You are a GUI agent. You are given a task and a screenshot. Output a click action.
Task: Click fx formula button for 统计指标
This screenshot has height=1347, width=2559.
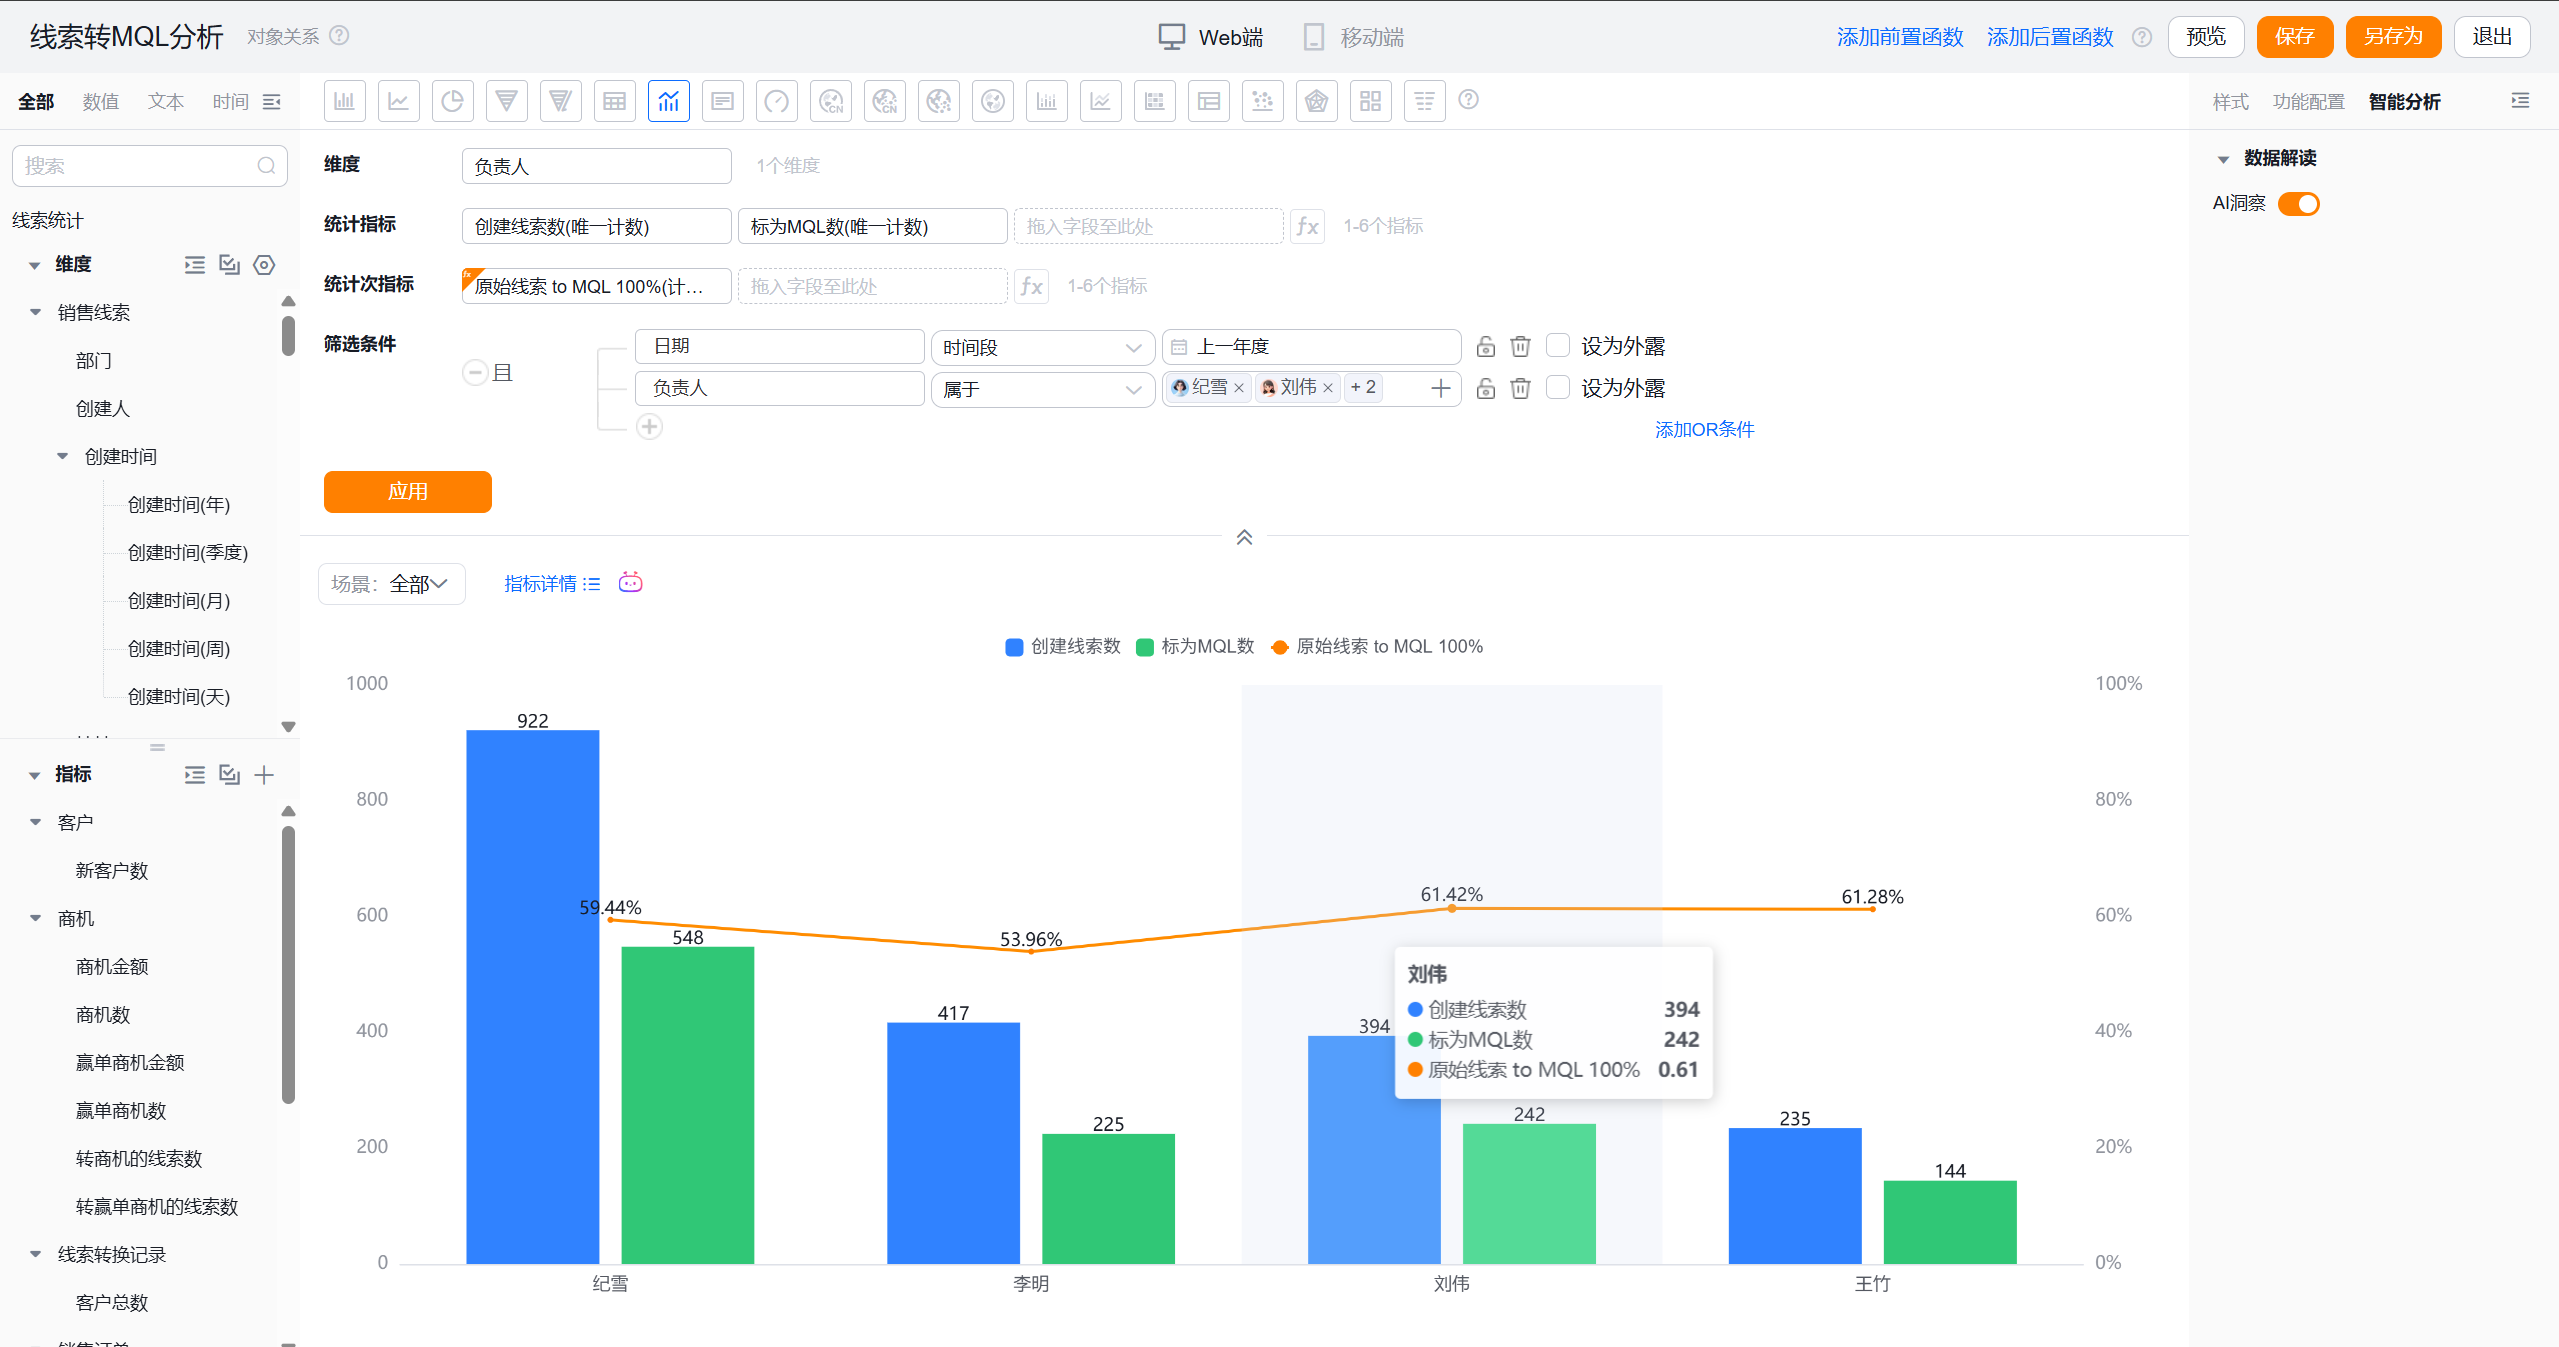click(x=1307, y=226)
